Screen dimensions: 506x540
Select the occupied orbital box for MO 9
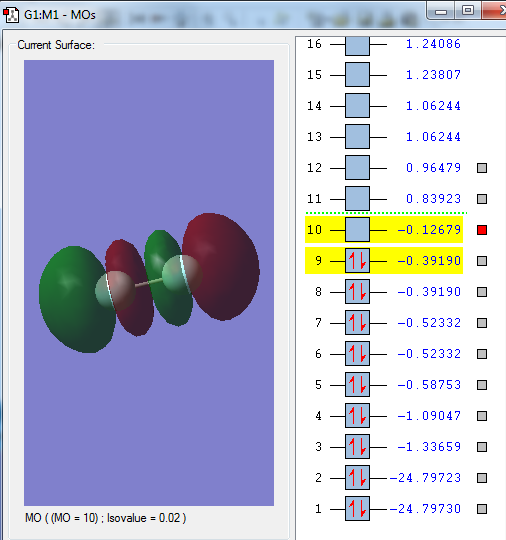358,261
